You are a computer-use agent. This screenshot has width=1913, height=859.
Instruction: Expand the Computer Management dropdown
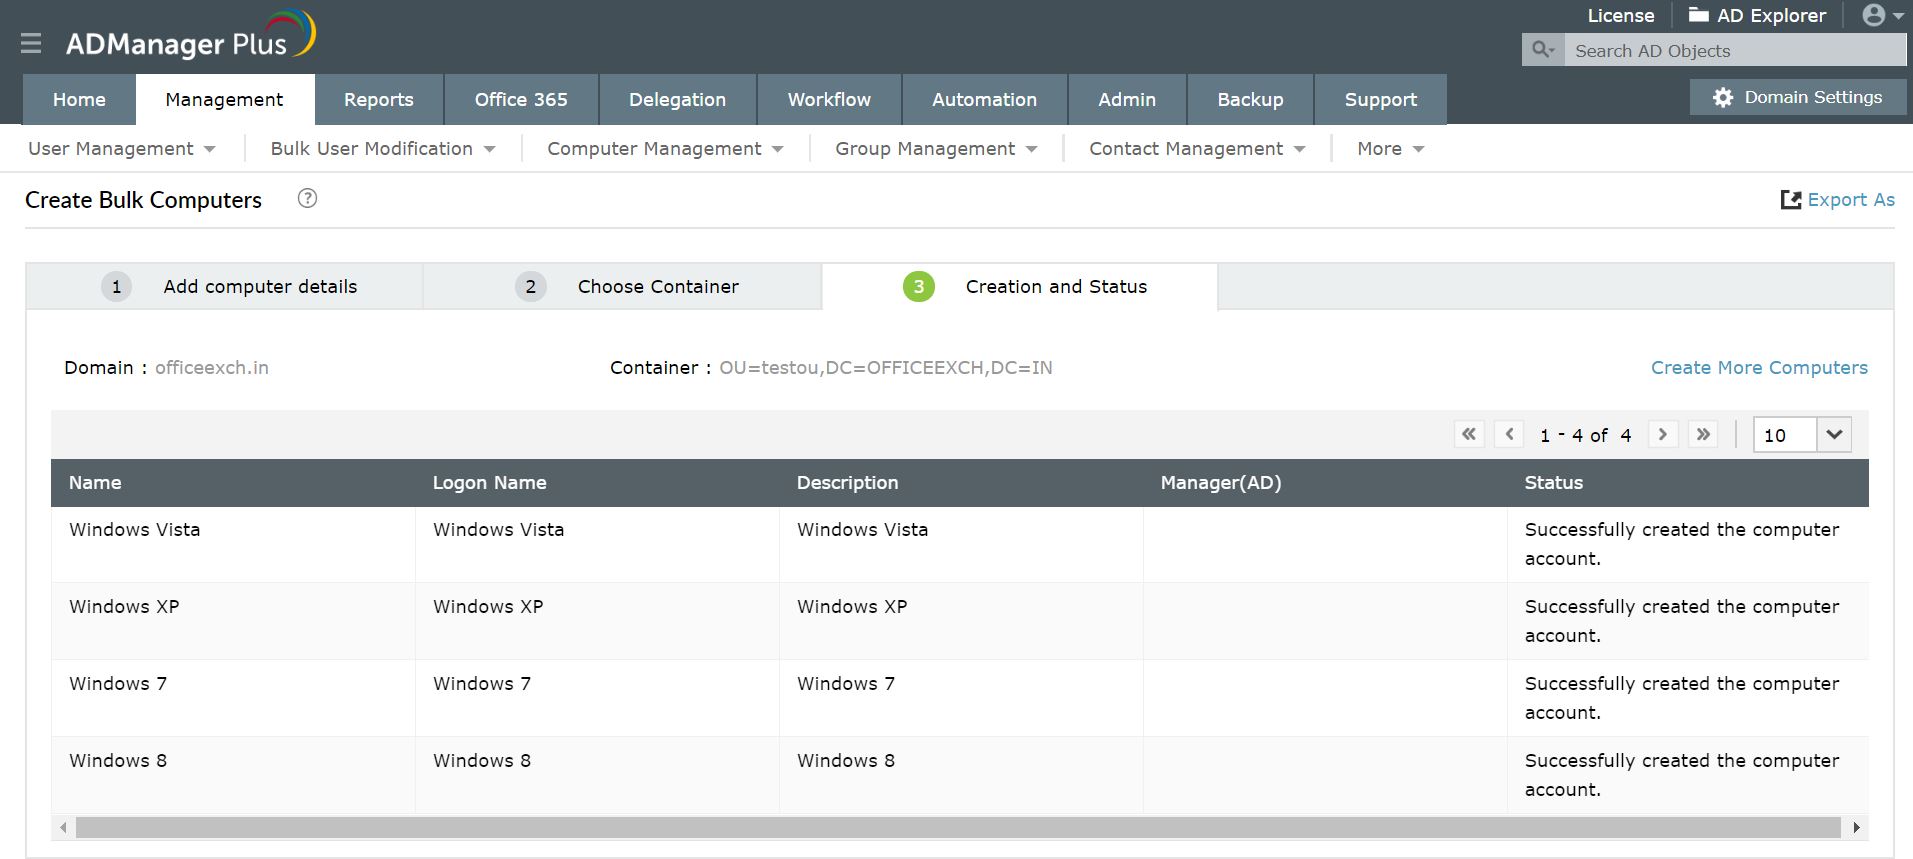[x=665, y=149]
